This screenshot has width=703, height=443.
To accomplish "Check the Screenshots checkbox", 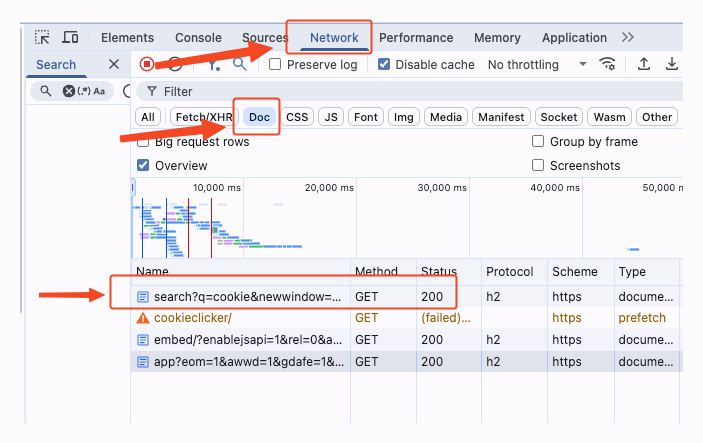I will coord(539,165).
